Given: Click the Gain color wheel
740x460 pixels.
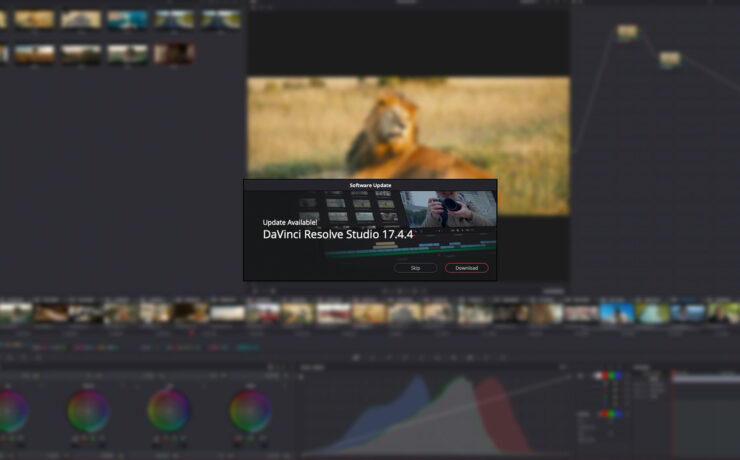Looking at the screenshot, I should coord(169,411).
